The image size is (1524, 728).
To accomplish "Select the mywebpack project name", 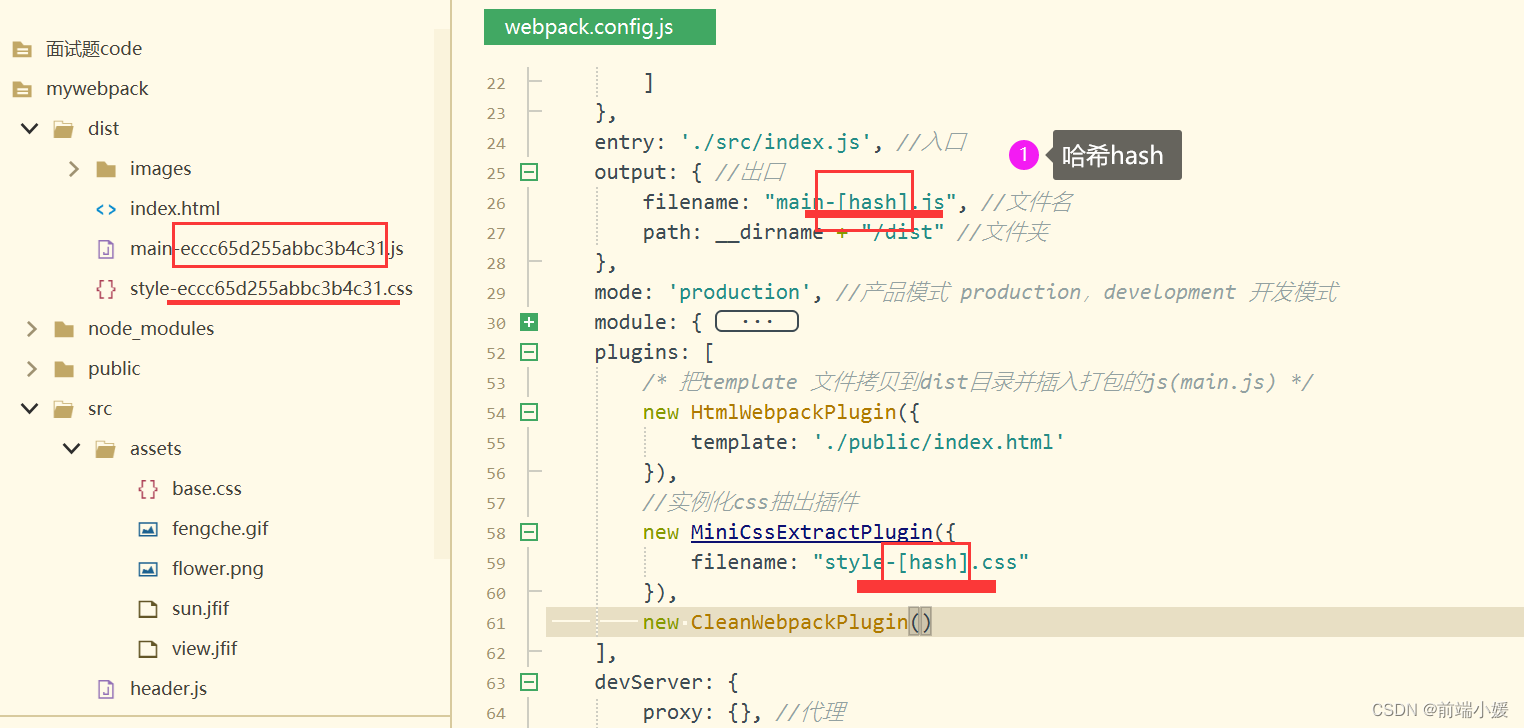I will point(97,89).
